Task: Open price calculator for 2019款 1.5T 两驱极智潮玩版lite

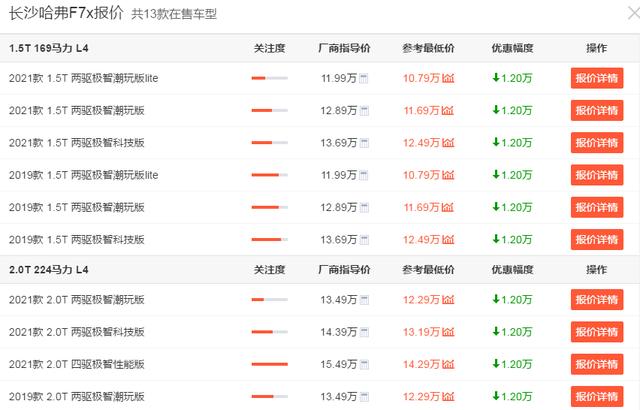Action: click(x=364, y=175)
